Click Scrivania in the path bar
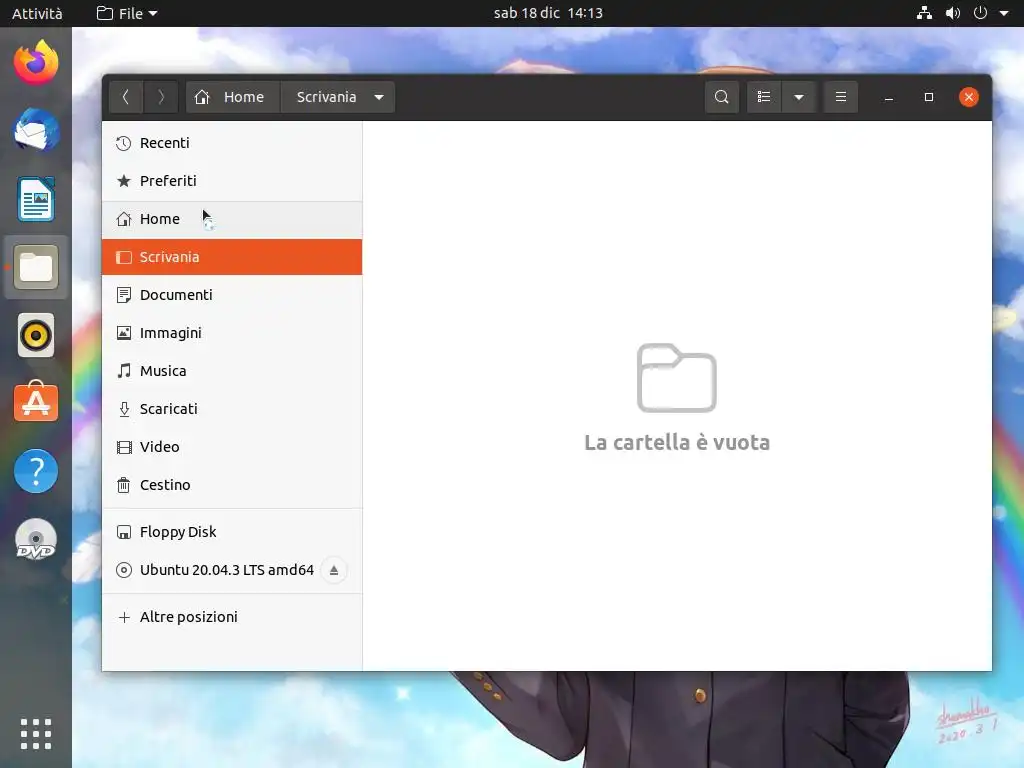Viewport: 1024px width, 768px height. (x=327, y=97)
